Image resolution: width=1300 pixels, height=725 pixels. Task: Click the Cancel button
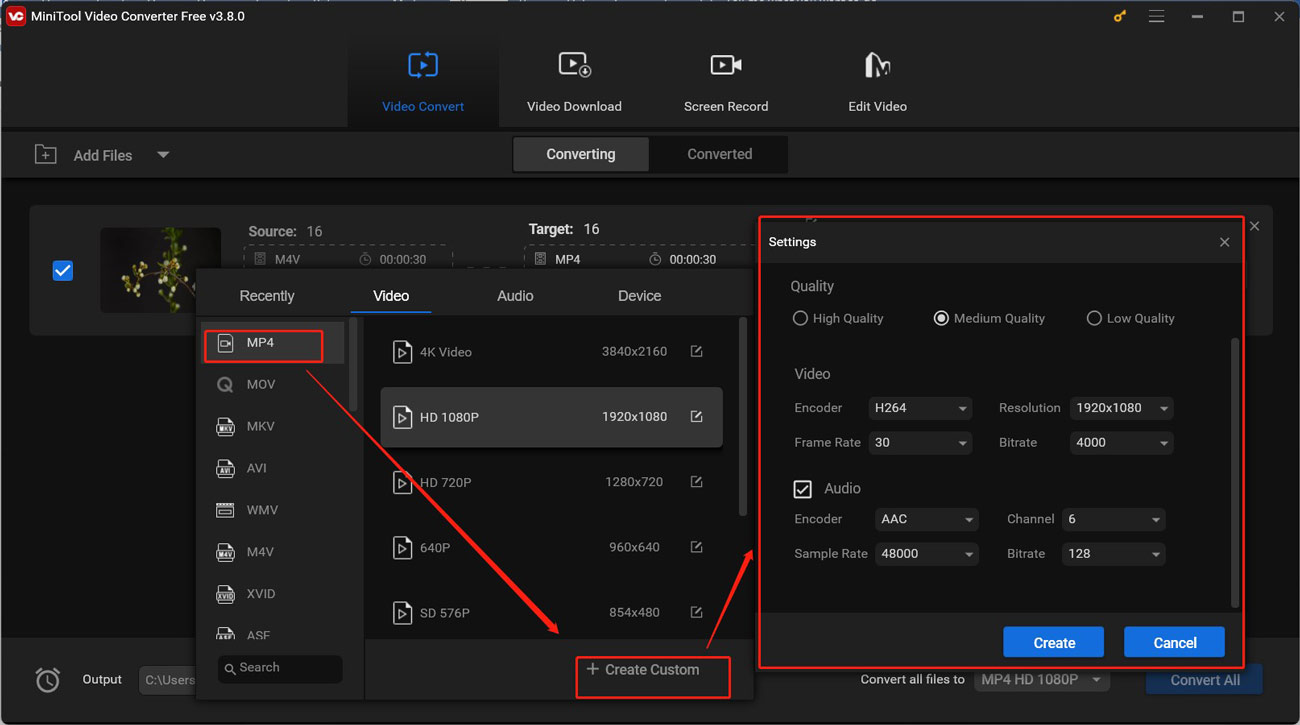(1175, 643)
